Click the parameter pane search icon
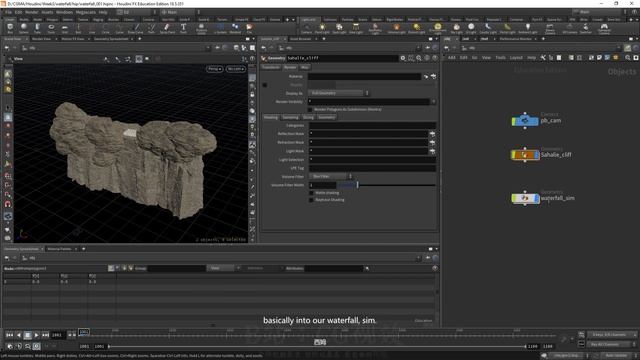 coord(419,58)
